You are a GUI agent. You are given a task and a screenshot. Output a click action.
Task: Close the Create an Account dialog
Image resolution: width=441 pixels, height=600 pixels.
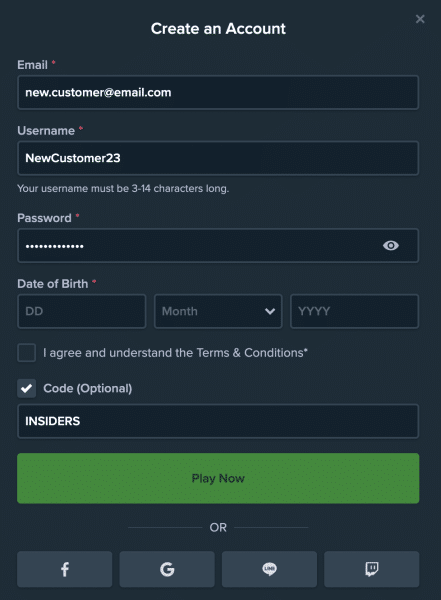coord(420,19)
